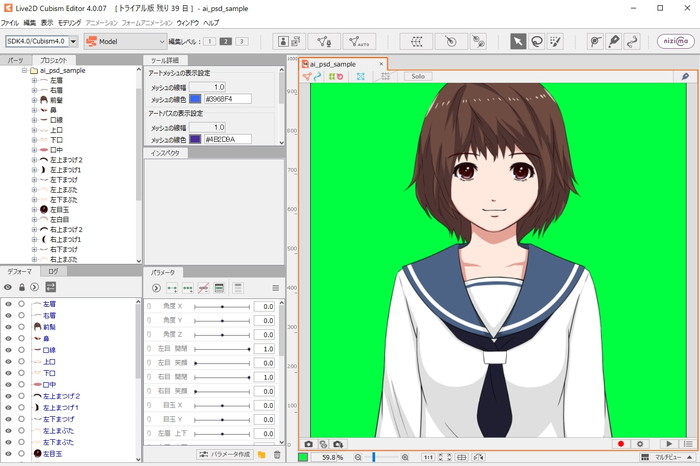Viewport: 700px width, 466px height.
Task: Close the ai_psd_sample canvas tab
Action: click(381, 64)
